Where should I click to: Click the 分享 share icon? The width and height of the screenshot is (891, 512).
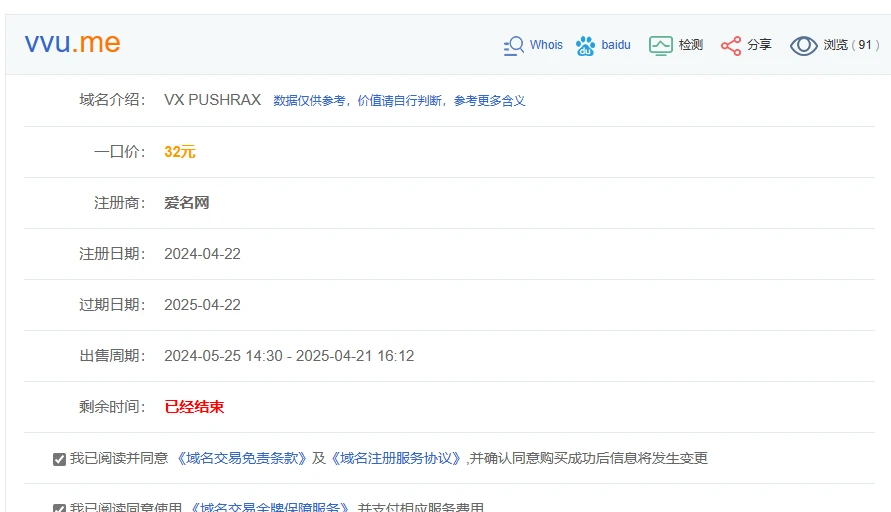731,45
